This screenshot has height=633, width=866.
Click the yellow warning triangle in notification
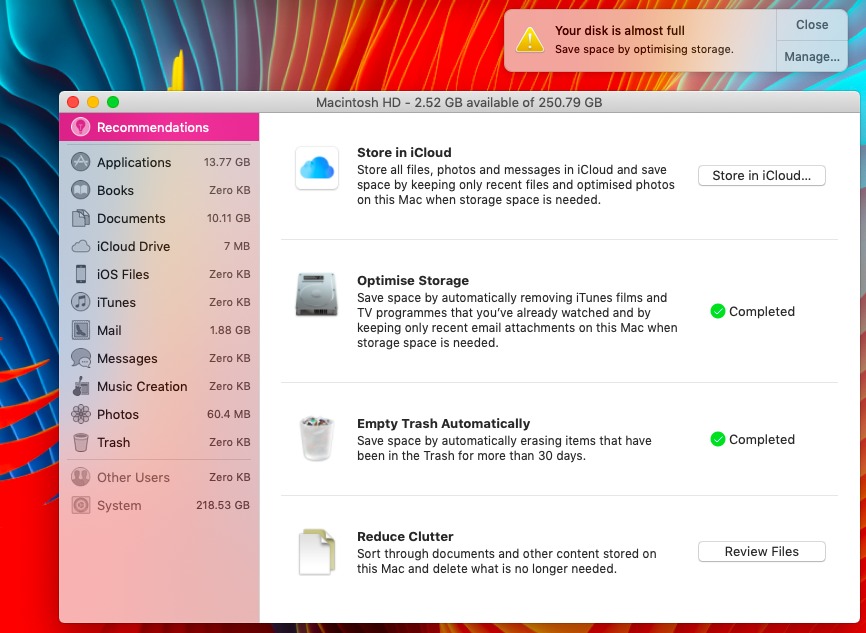pos(530,40)
